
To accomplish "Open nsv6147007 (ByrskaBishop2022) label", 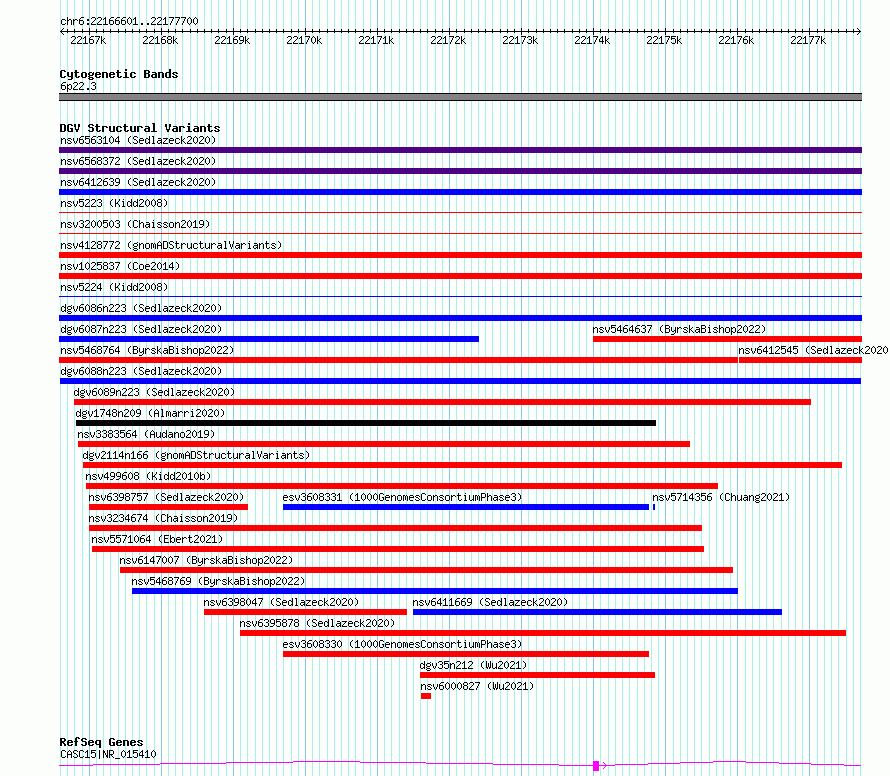I will coord(206,560).
